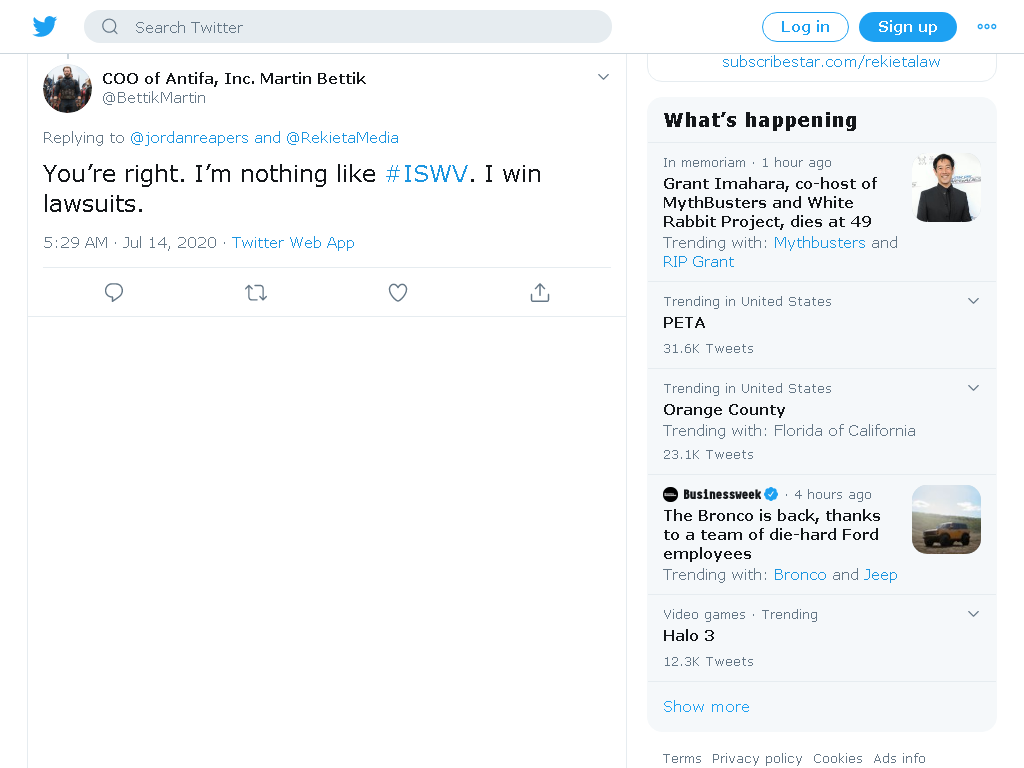Click the Sign up button
The height and width of the screenshot is (768, 1024).
tap(907, 27)
